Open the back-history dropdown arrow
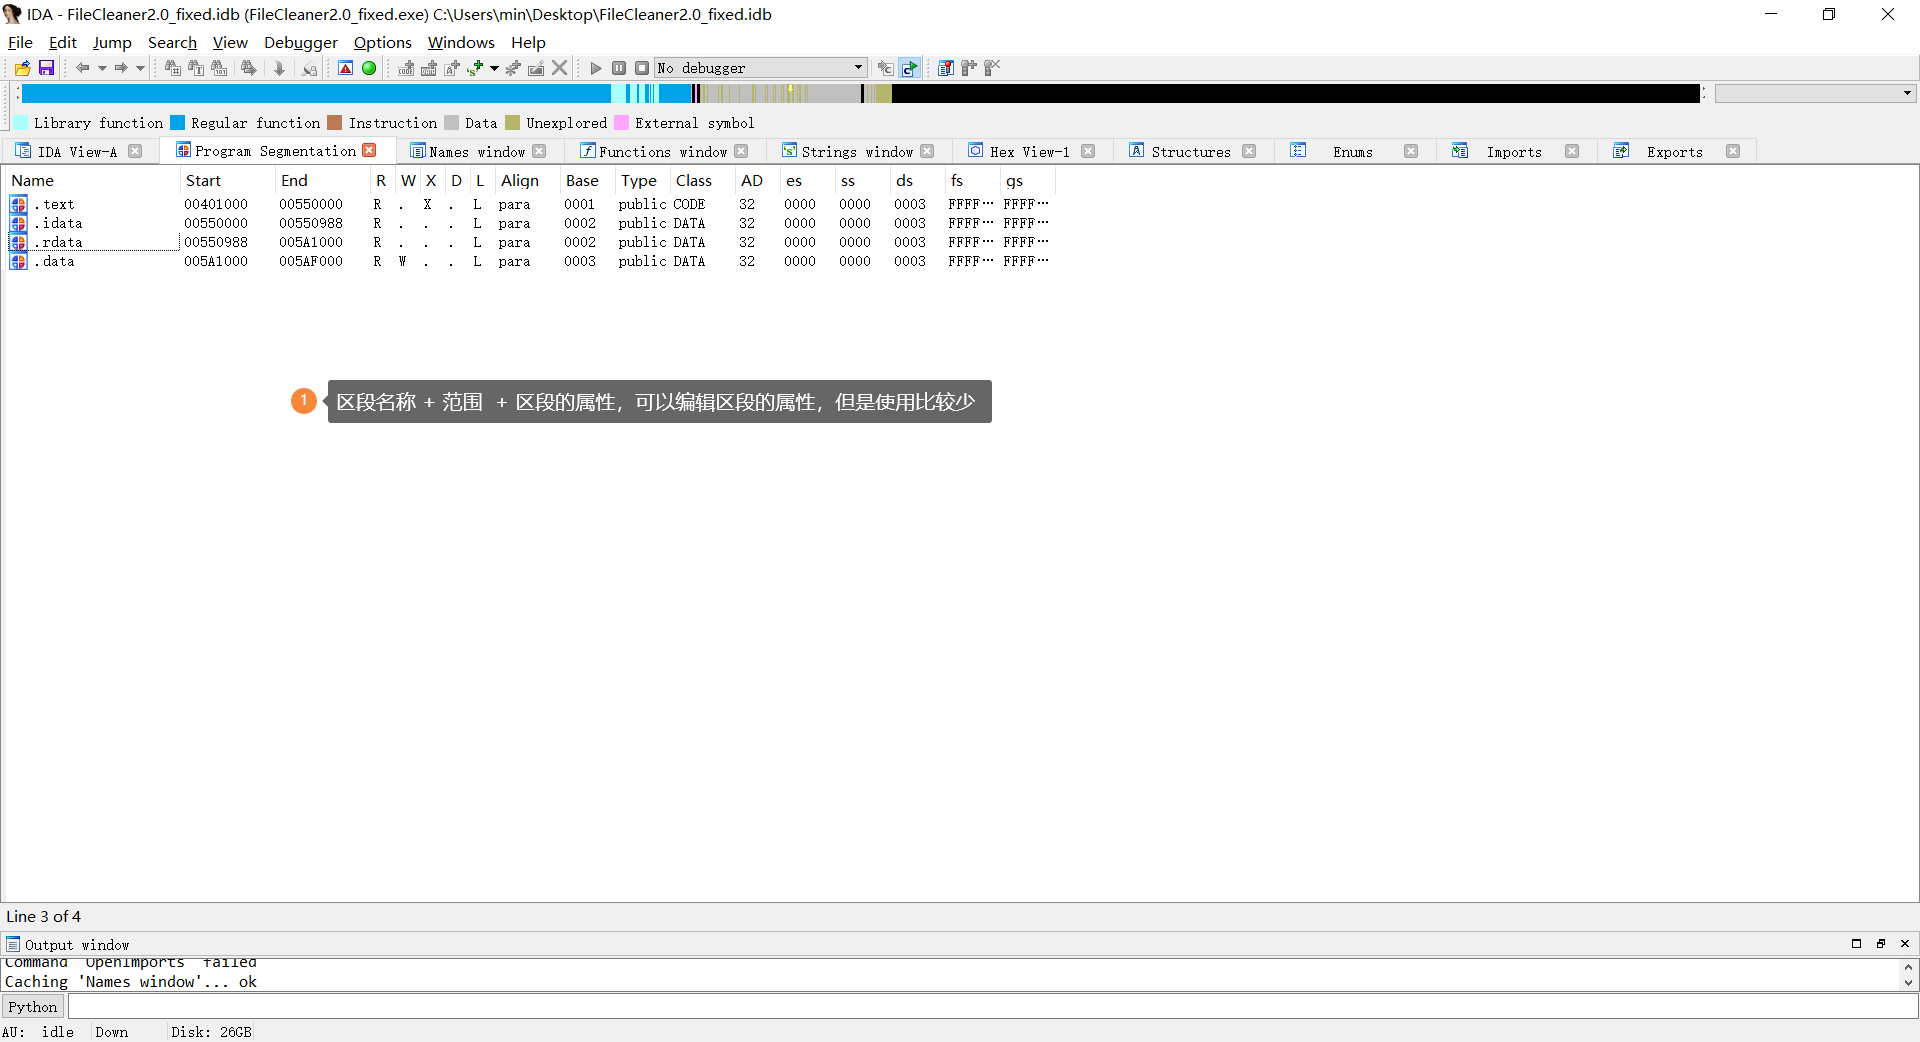 point(102,68)
